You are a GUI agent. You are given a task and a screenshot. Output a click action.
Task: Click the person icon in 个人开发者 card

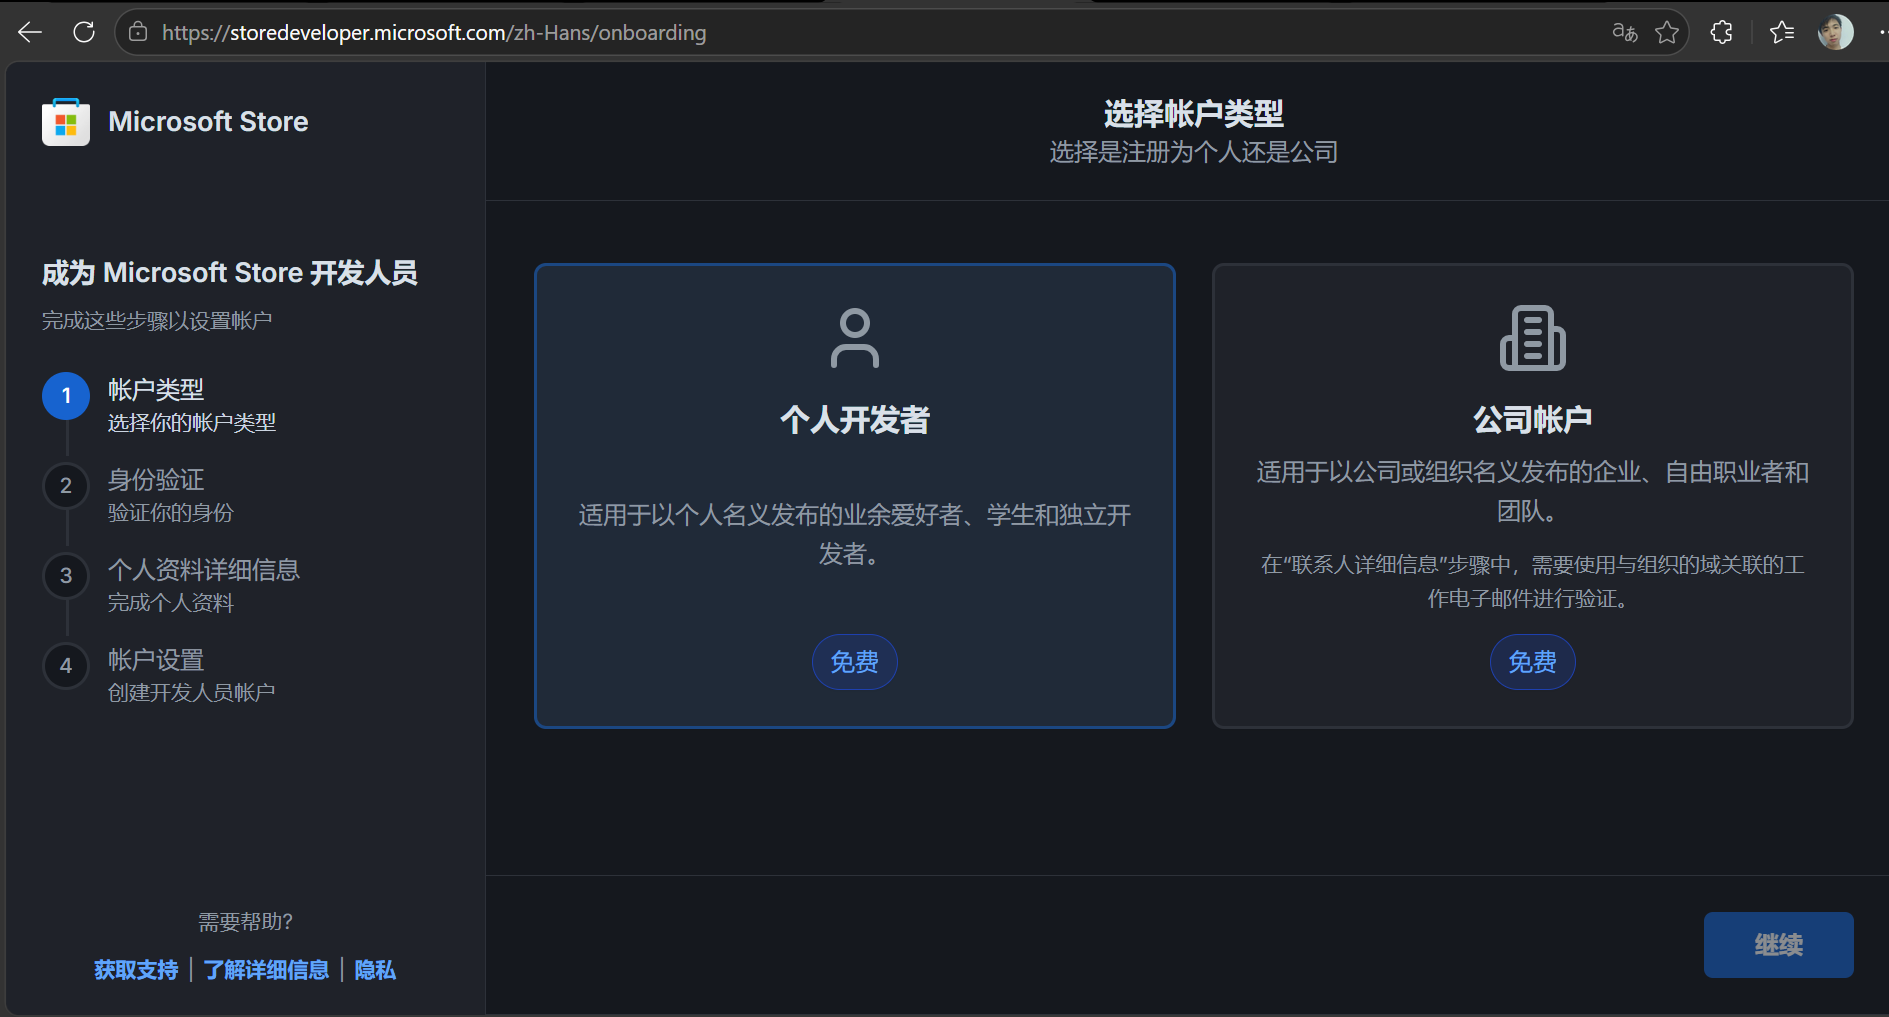tap(855, 338)
